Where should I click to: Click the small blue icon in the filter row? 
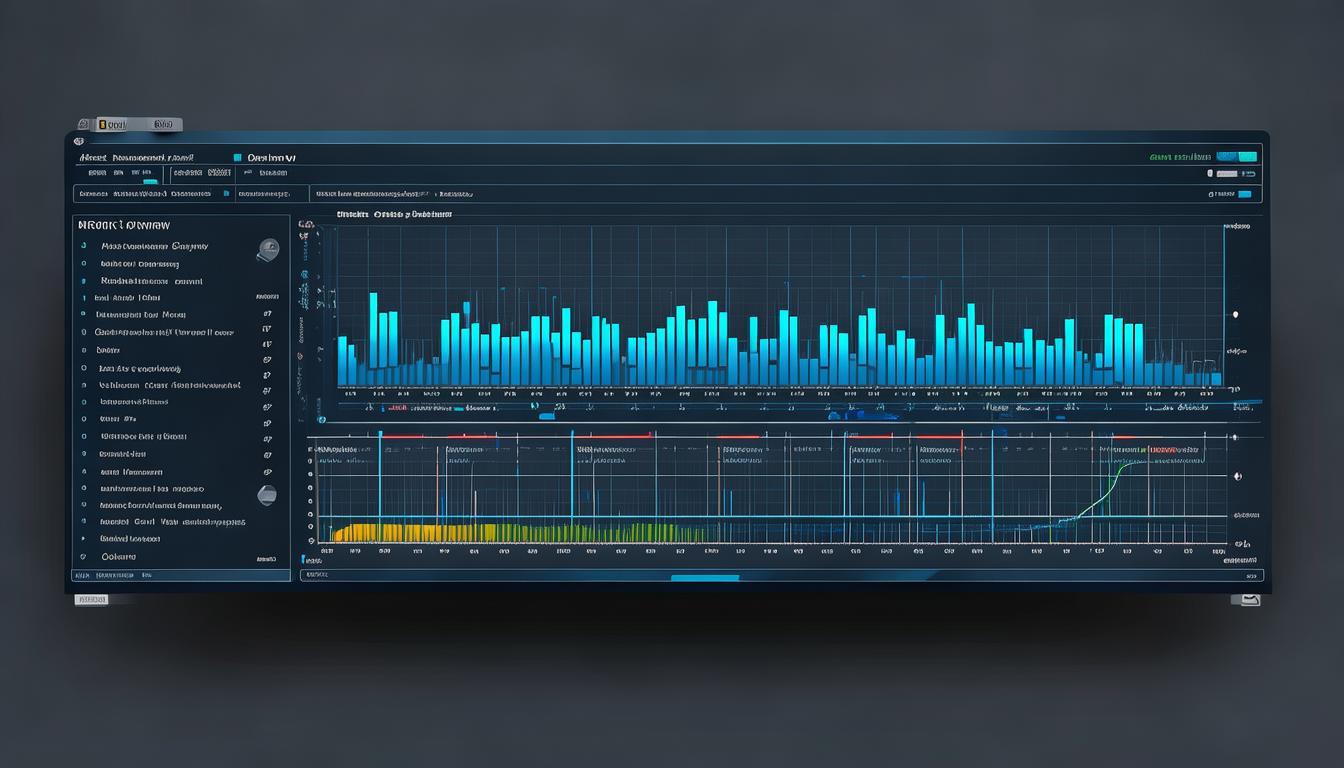pyautogui.click(x=226, y=194)
